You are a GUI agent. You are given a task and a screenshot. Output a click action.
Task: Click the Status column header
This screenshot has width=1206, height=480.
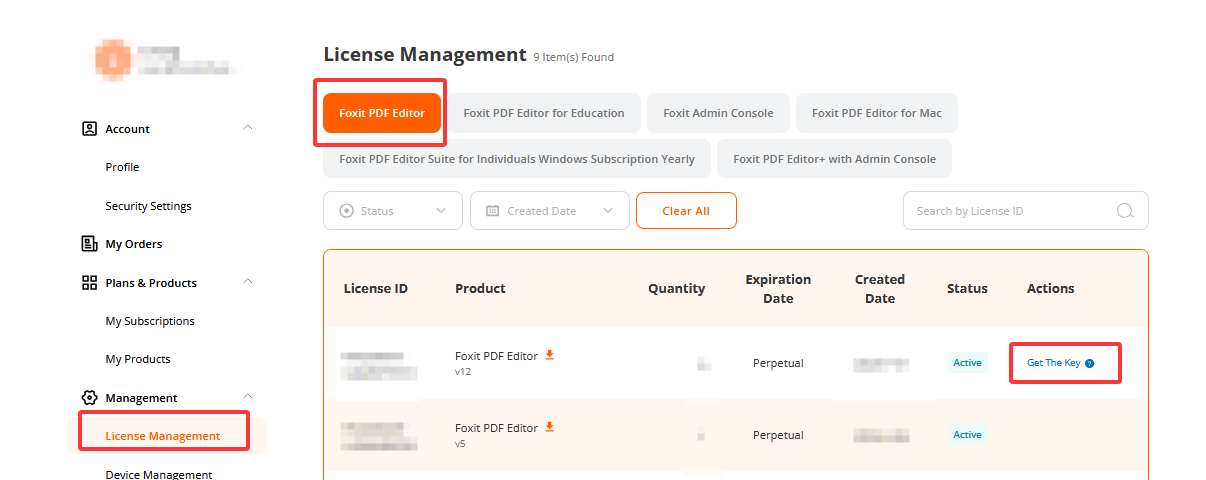(x=967, y=288)
